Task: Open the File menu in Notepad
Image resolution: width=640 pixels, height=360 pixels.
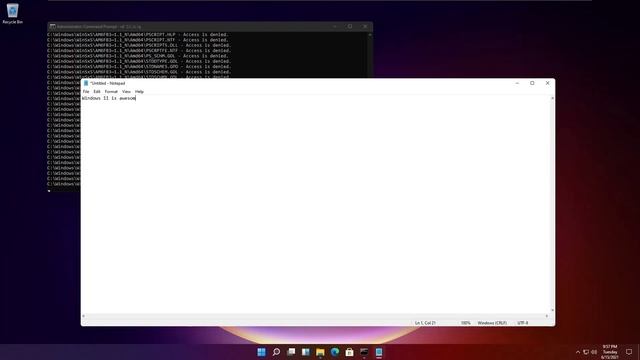Action: 86,91
